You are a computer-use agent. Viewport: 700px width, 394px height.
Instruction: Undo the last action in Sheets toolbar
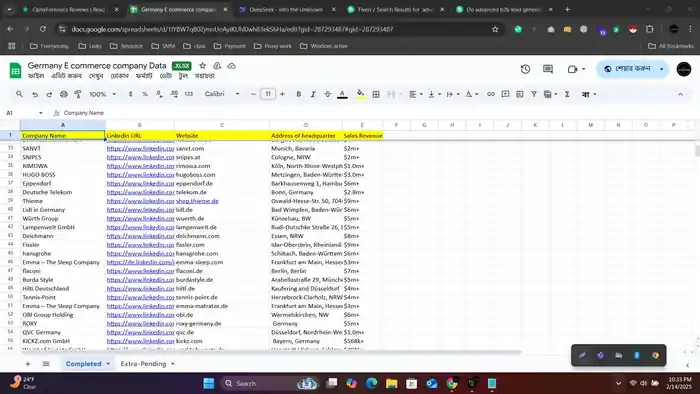(x=35, y=94)
